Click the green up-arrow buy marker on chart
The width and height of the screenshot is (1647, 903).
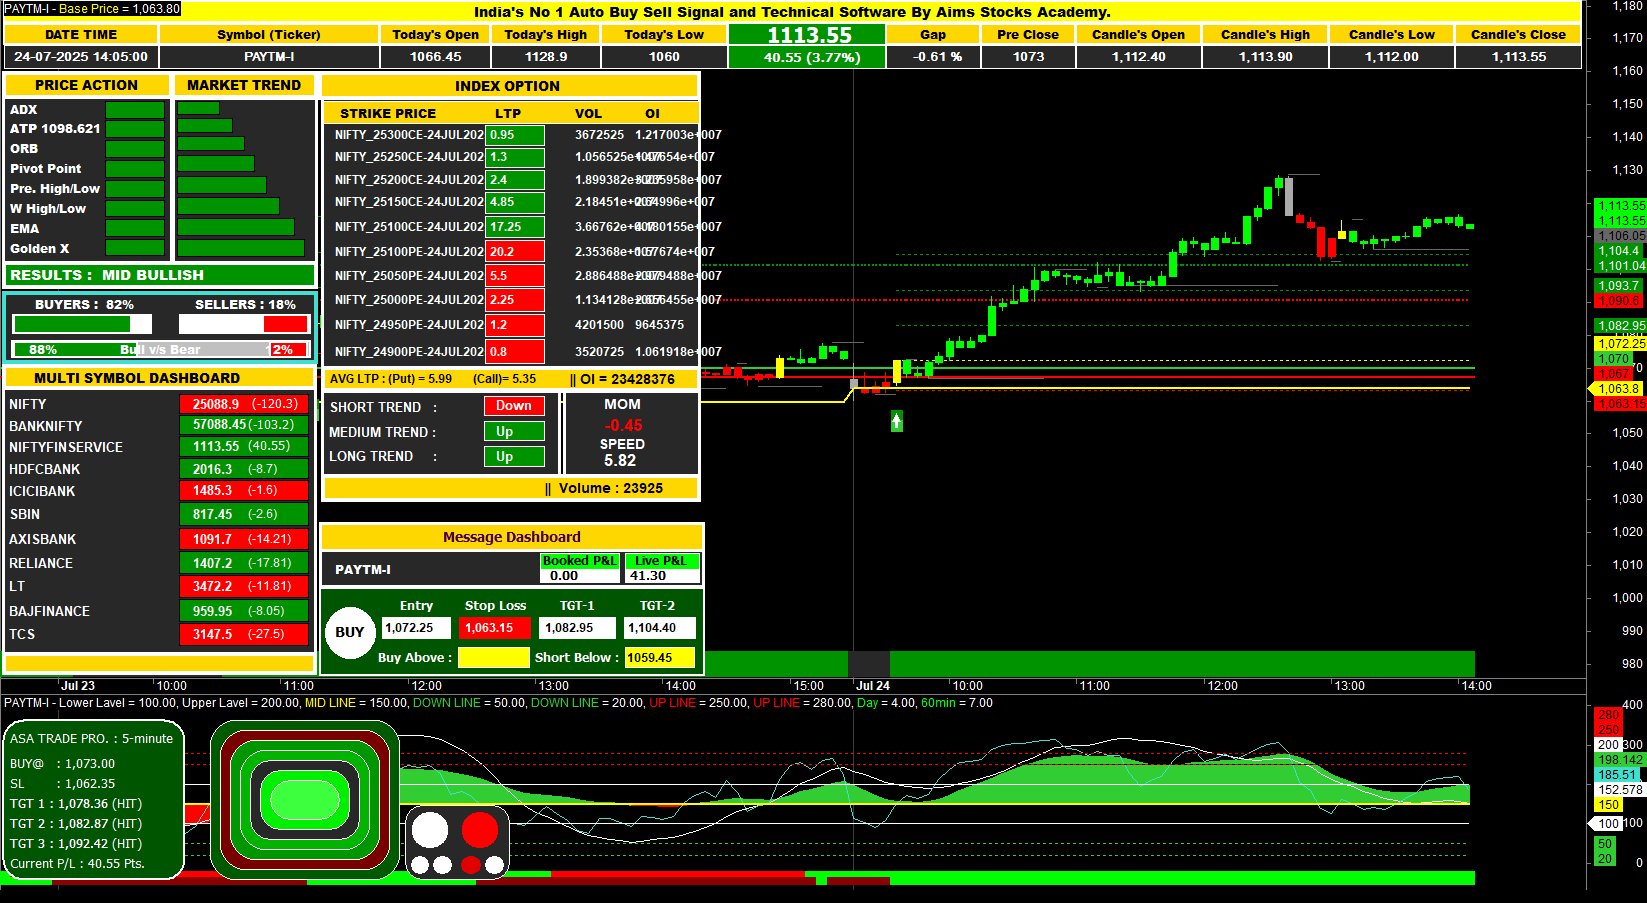click(897, 421)
